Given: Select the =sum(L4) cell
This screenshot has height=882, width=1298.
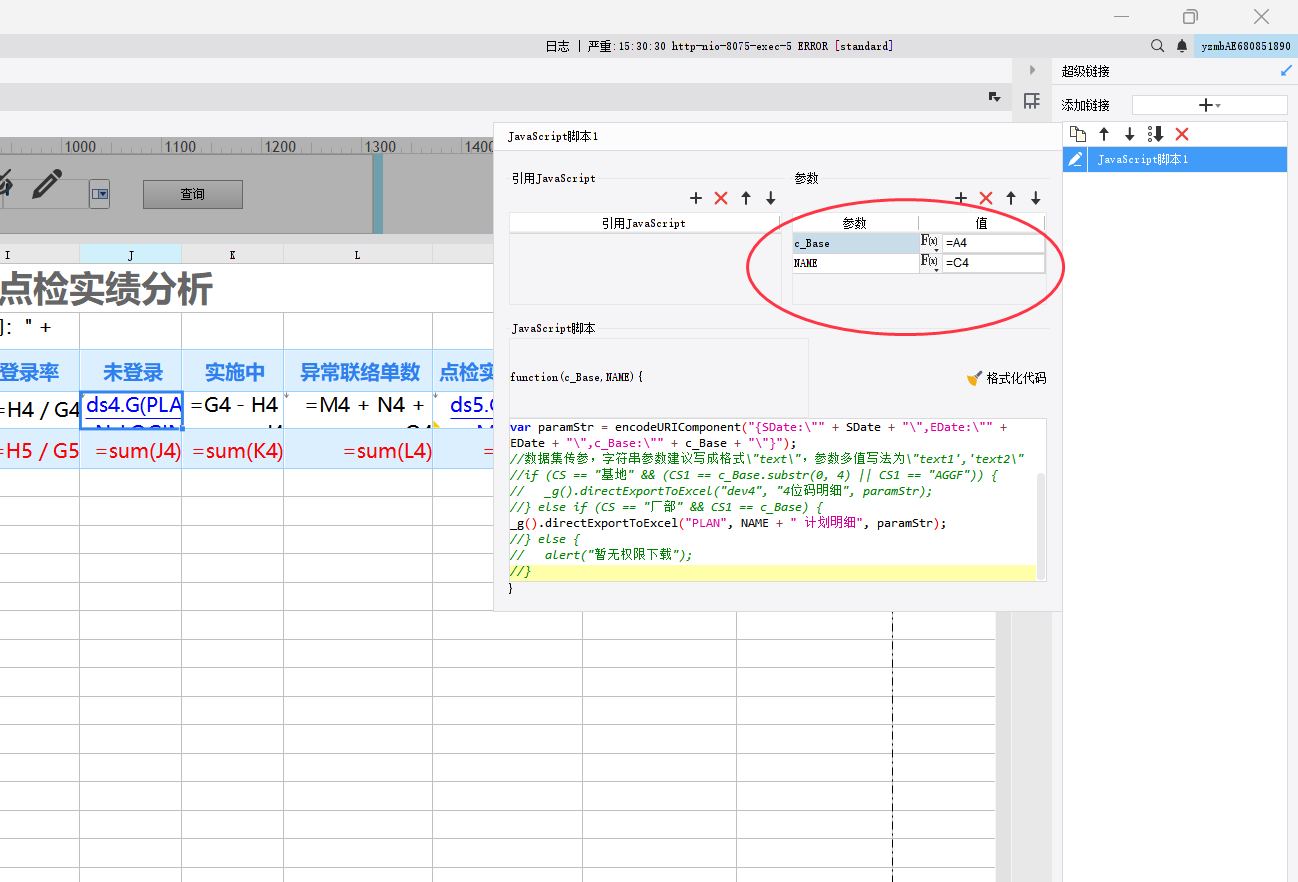Looking at the screenshot, I should pos(358,450).
